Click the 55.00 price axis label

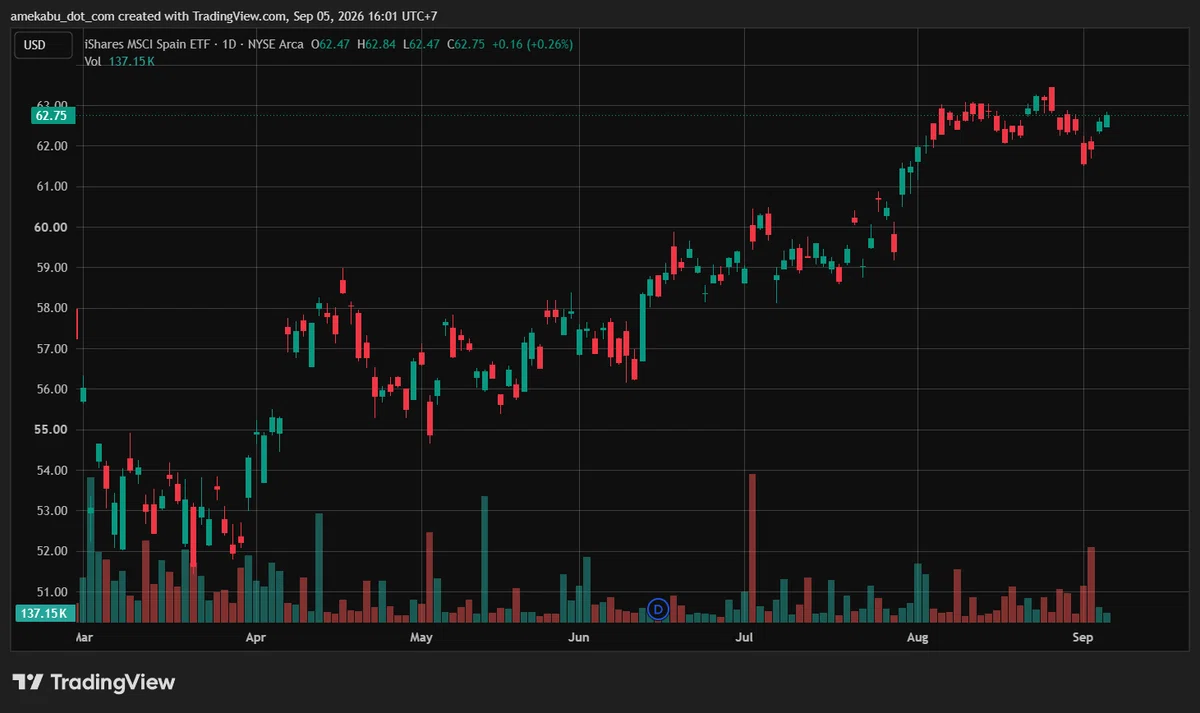point(53,430)
